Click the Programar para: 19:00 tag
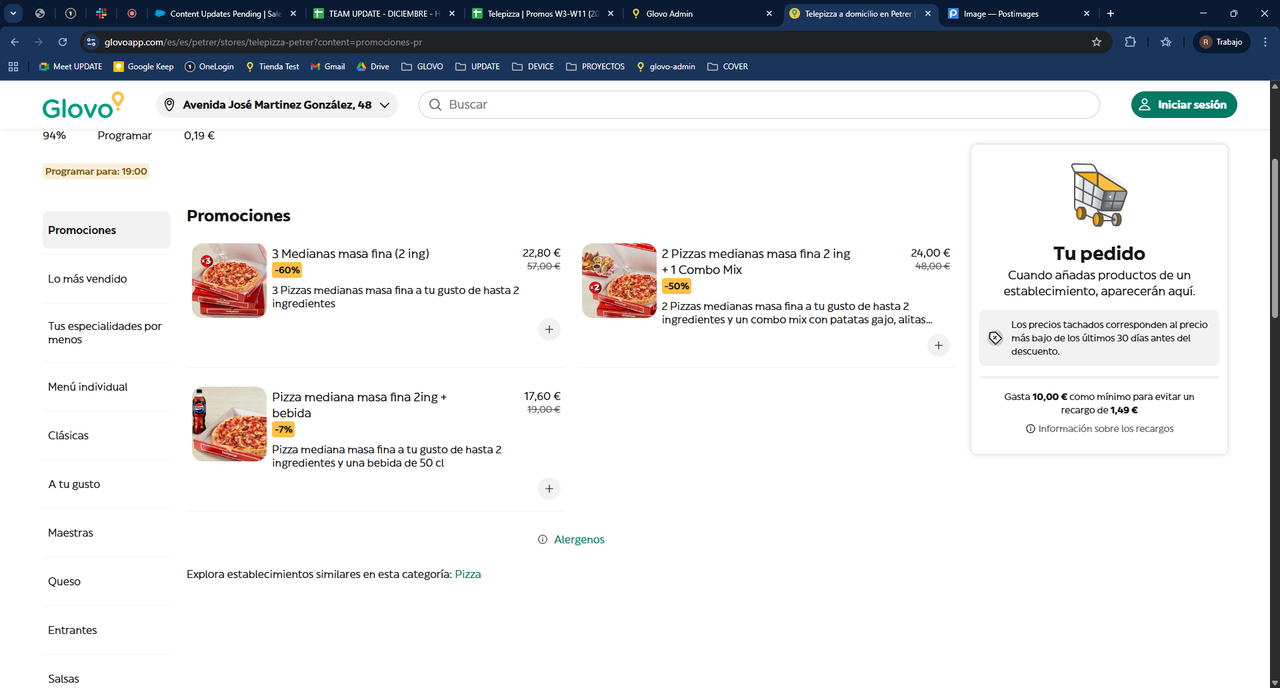 [96, 172]
